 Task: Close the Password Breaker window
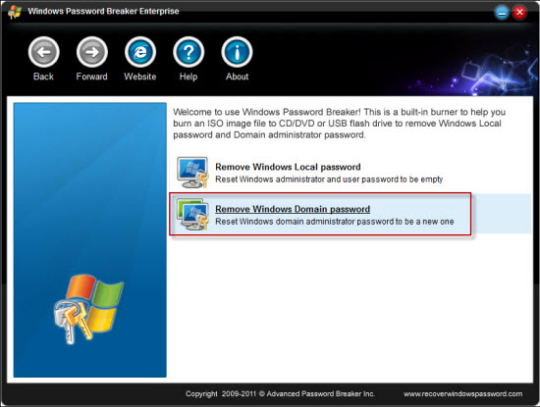(519, 13)
